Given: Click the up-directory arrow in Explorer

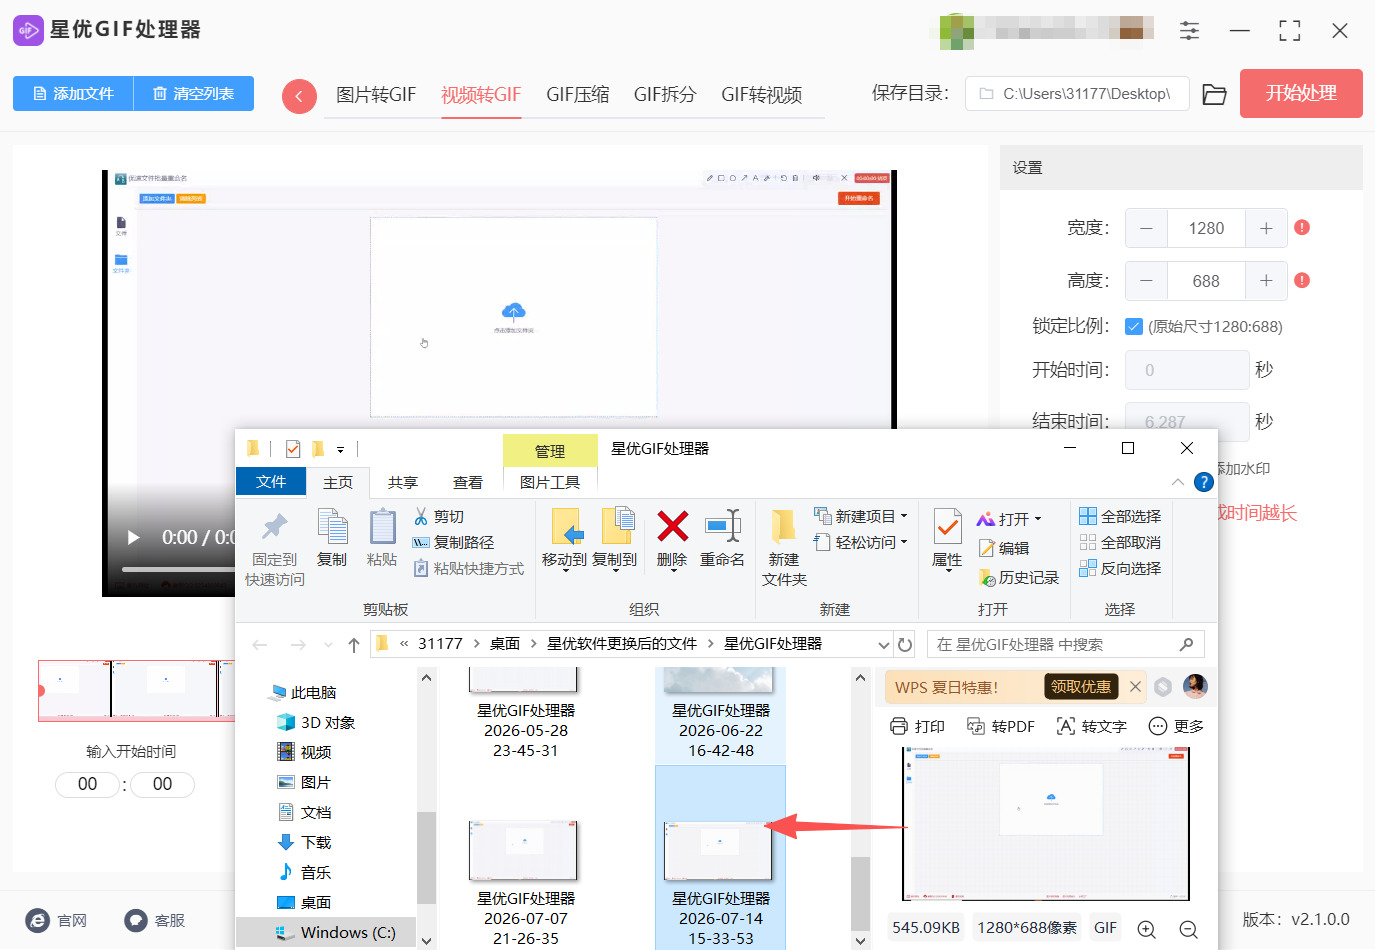Looking at the screenshot, I should tap(353, 645).
